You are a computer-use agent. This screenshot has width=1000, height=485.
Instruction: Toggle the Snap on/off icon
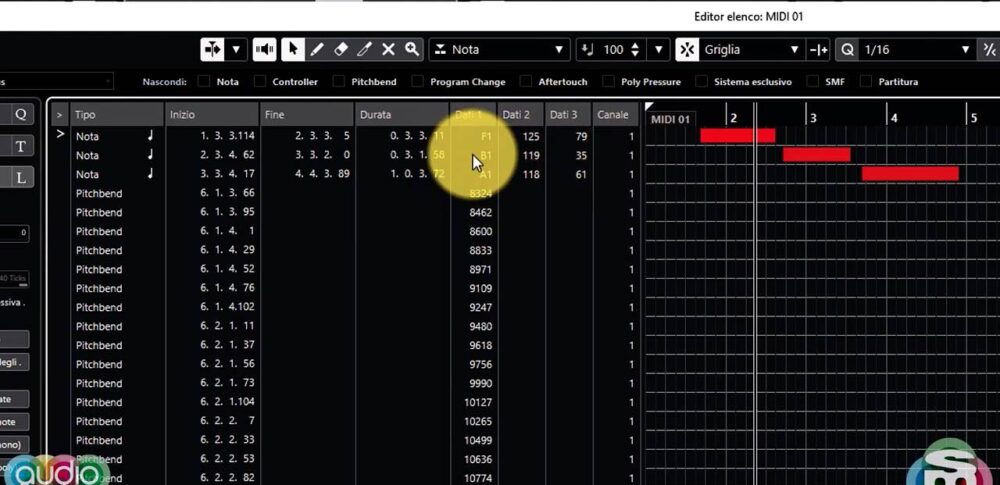pyautogui.click(x=687, y=50)
